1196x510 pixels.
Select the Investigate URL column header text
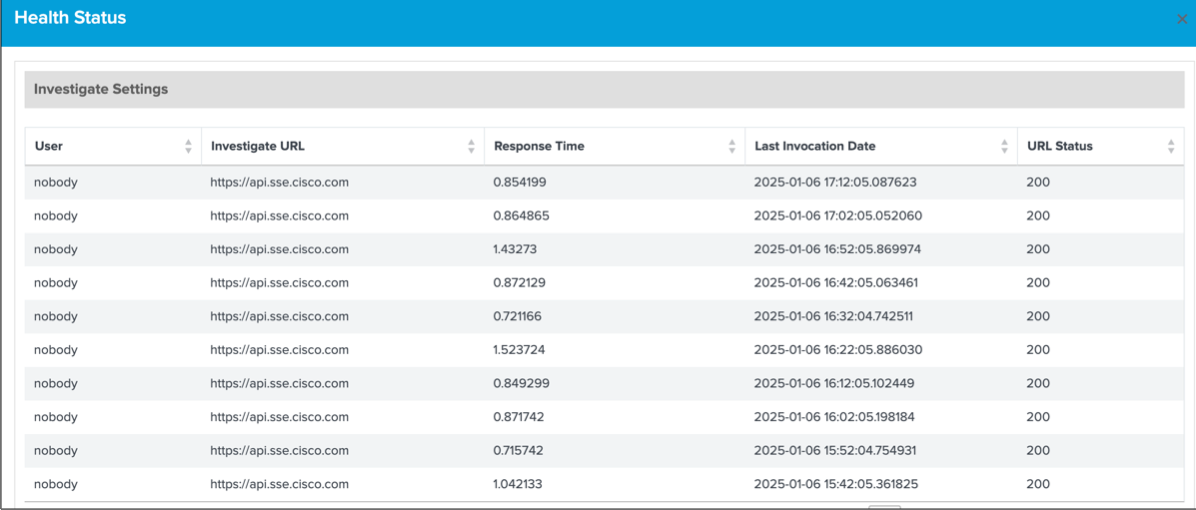click(x=258, y=146)
